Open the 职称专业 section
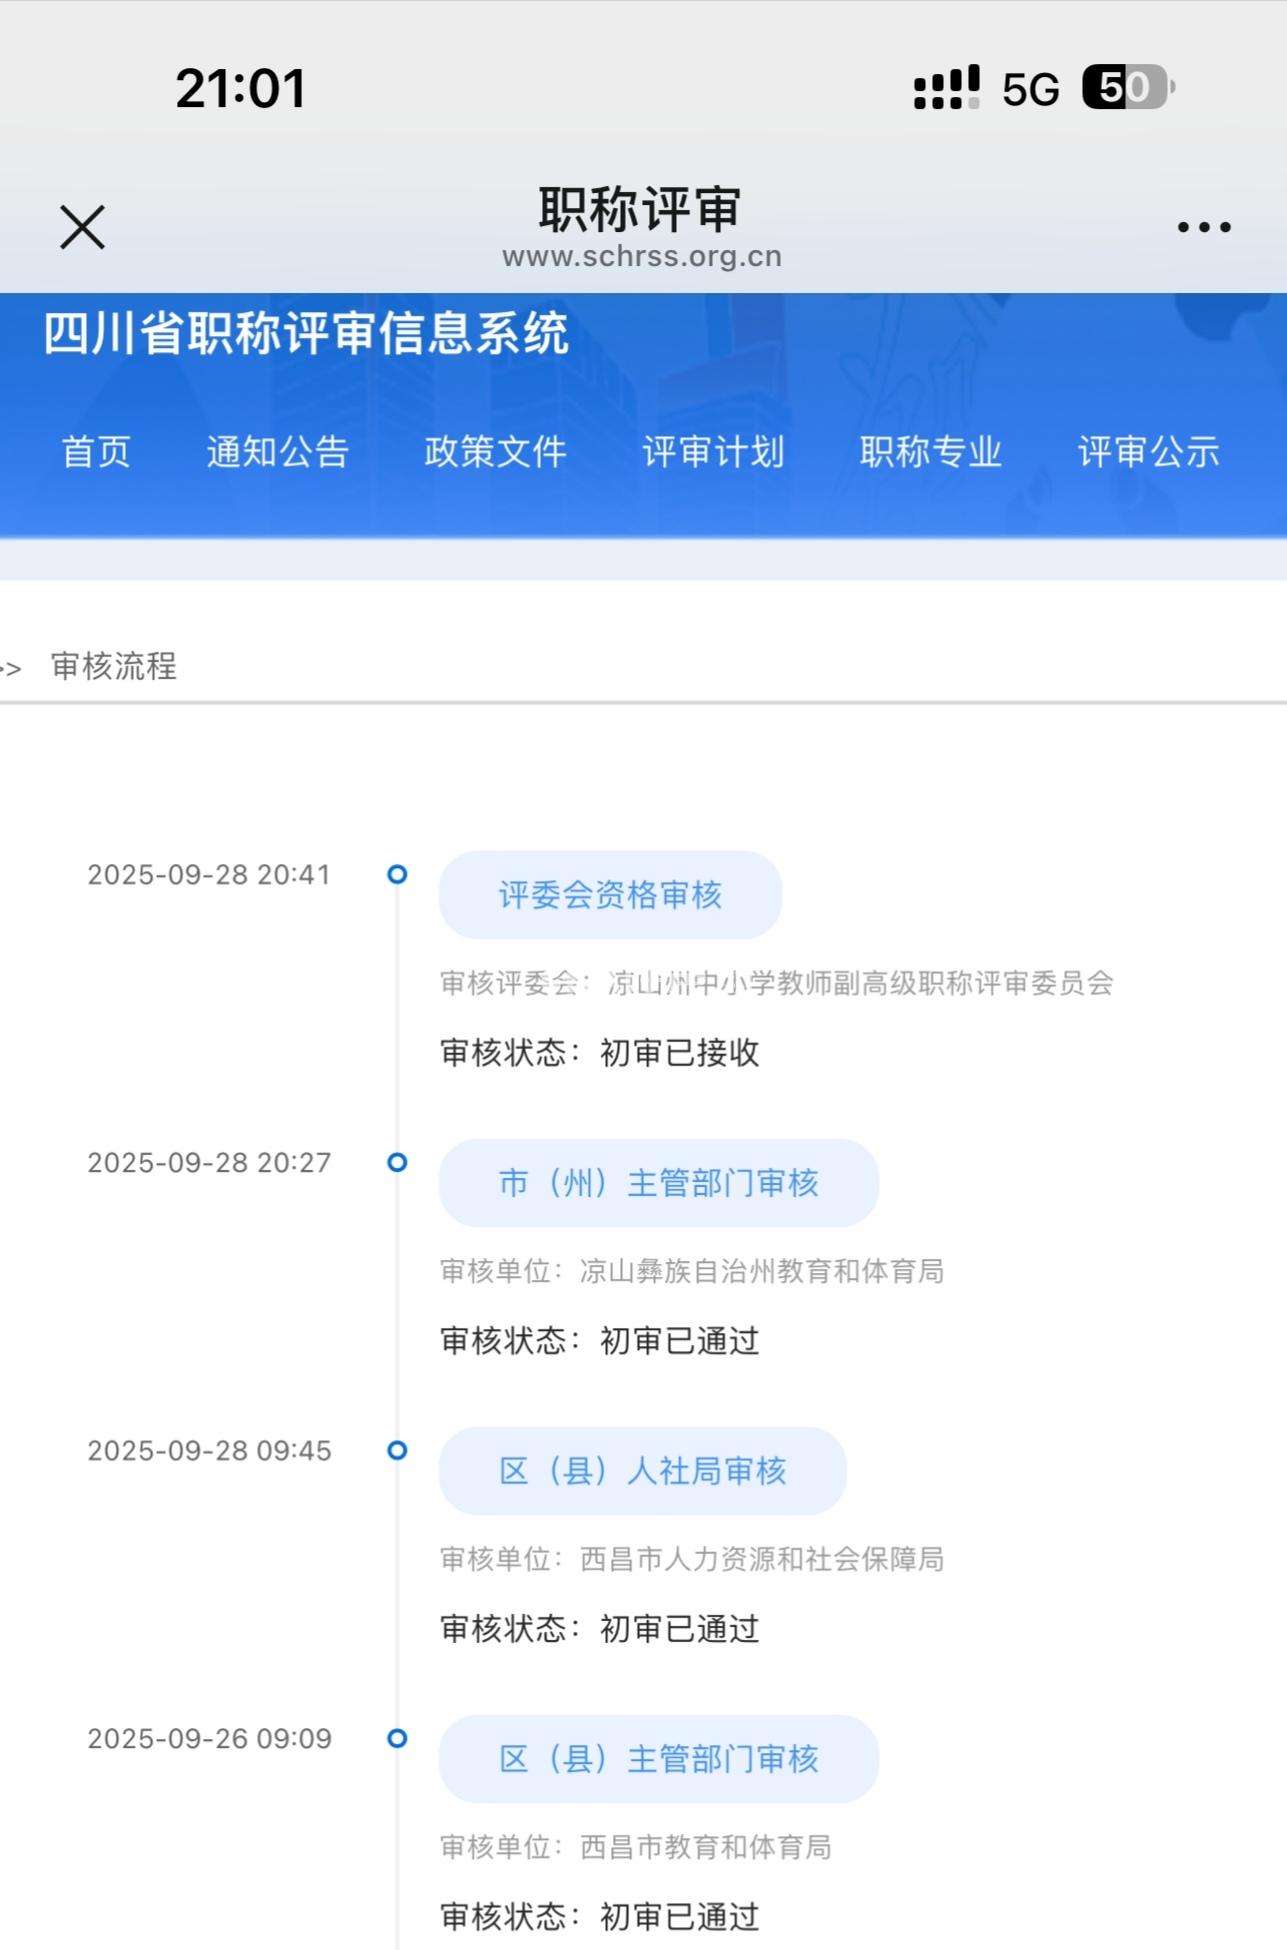This screenshot has height=1950, width=1287. pyautogui.click(x=930, y=452)
